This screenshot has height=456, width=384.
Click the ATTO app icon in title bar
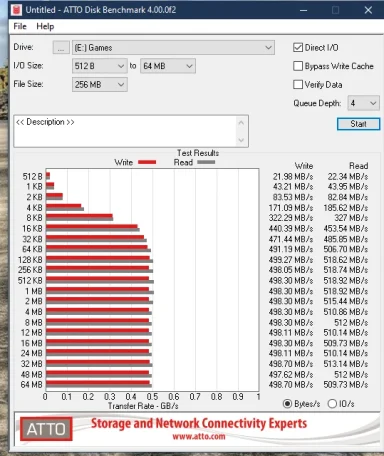tap(16, 10)
